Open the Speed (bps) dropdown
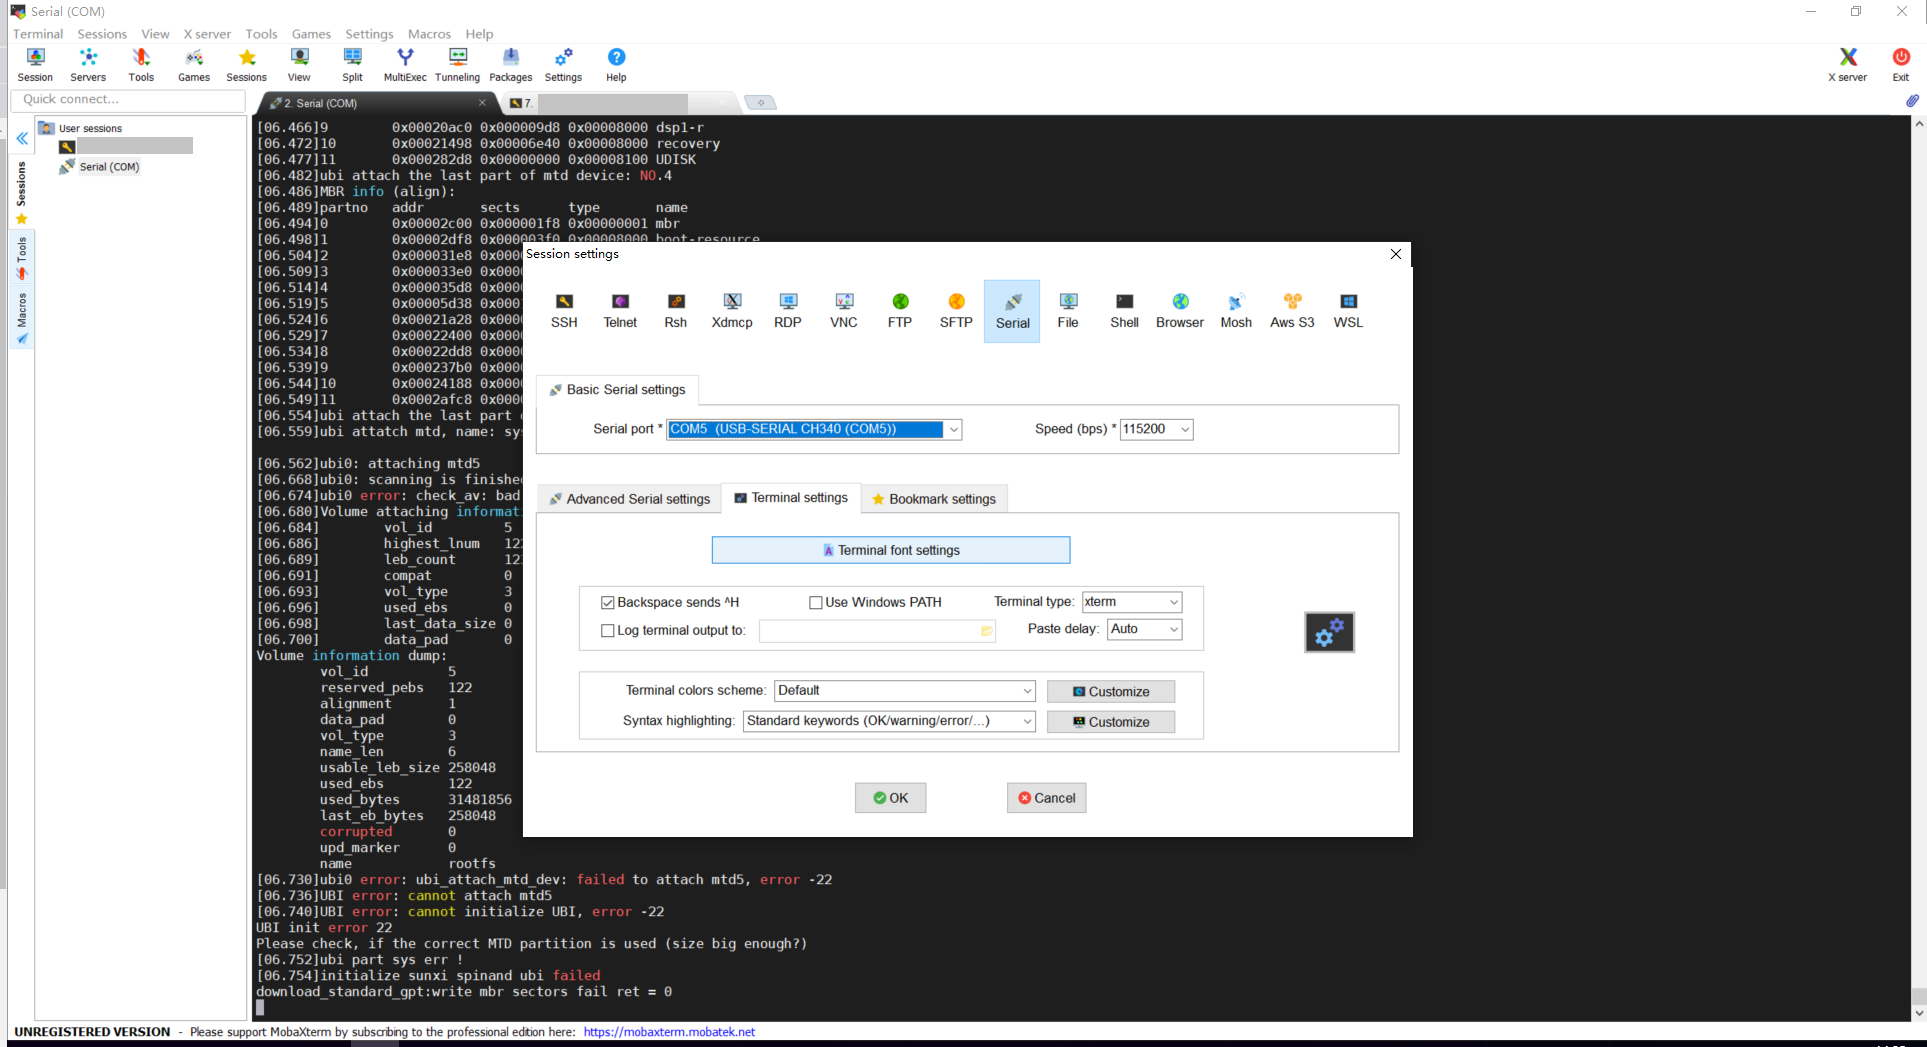 click(1184, 429)
